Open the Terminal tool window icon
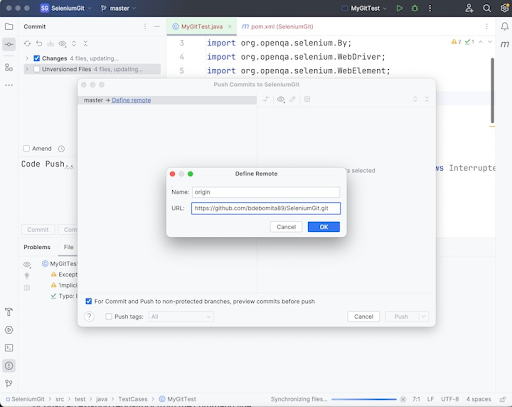Viewport: 512px width, 407px height. point(9,348)
